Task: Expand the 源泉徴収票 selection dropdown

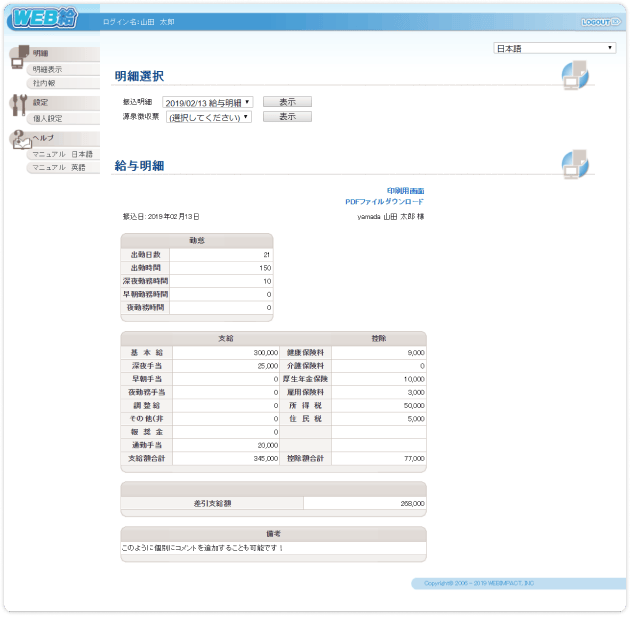Action: click(207, 117)
